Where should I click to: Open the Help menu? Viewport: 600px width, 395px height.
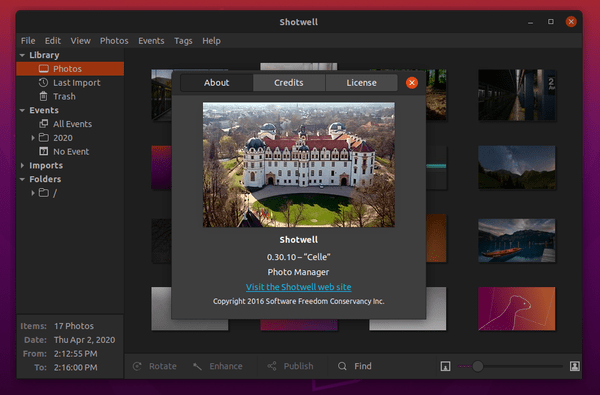click(x=211, y=41)
